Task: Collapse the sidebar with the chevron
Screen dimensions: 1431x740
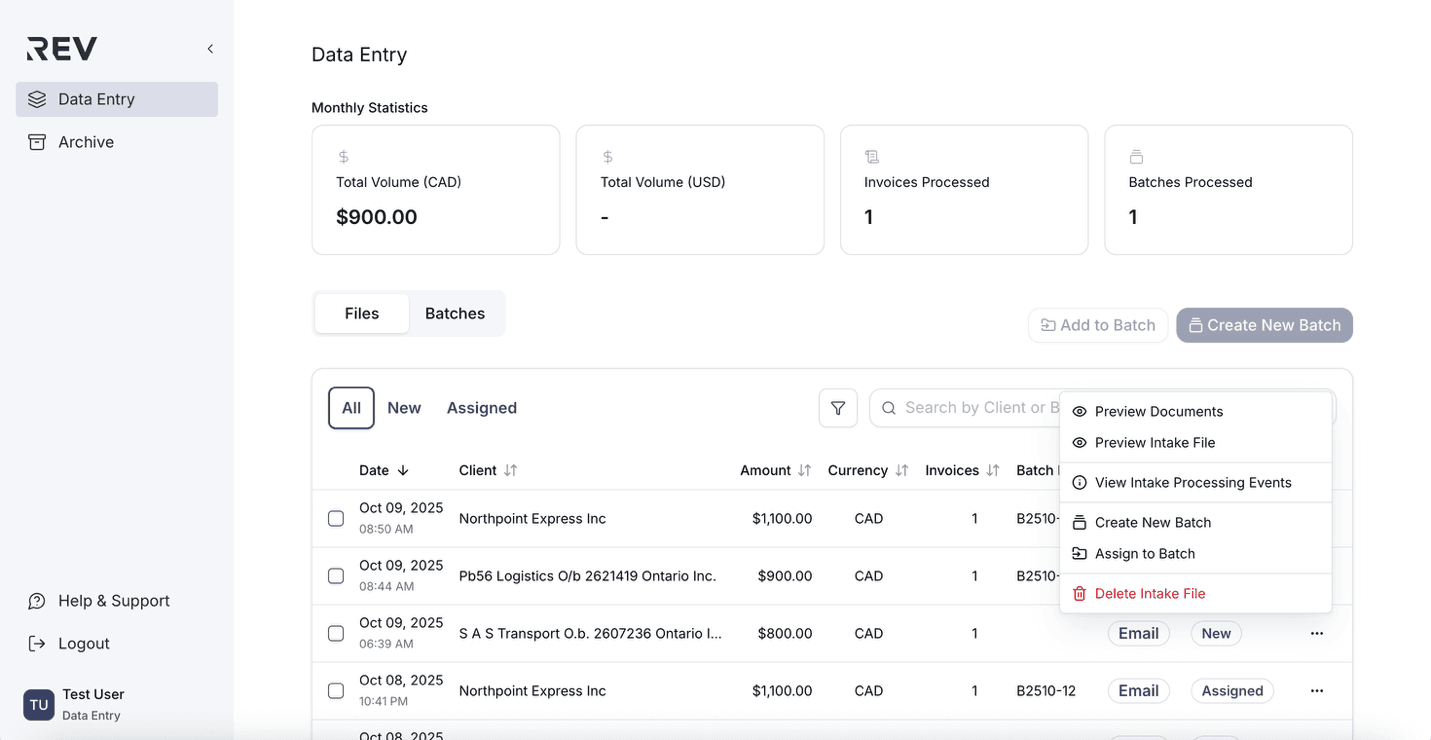Action: tap(210, 49)
